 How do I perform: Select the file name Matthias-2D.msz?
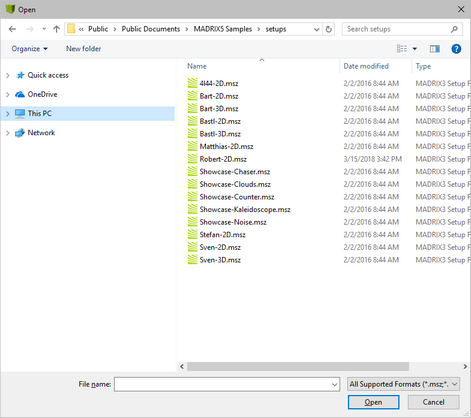(226, 147)
